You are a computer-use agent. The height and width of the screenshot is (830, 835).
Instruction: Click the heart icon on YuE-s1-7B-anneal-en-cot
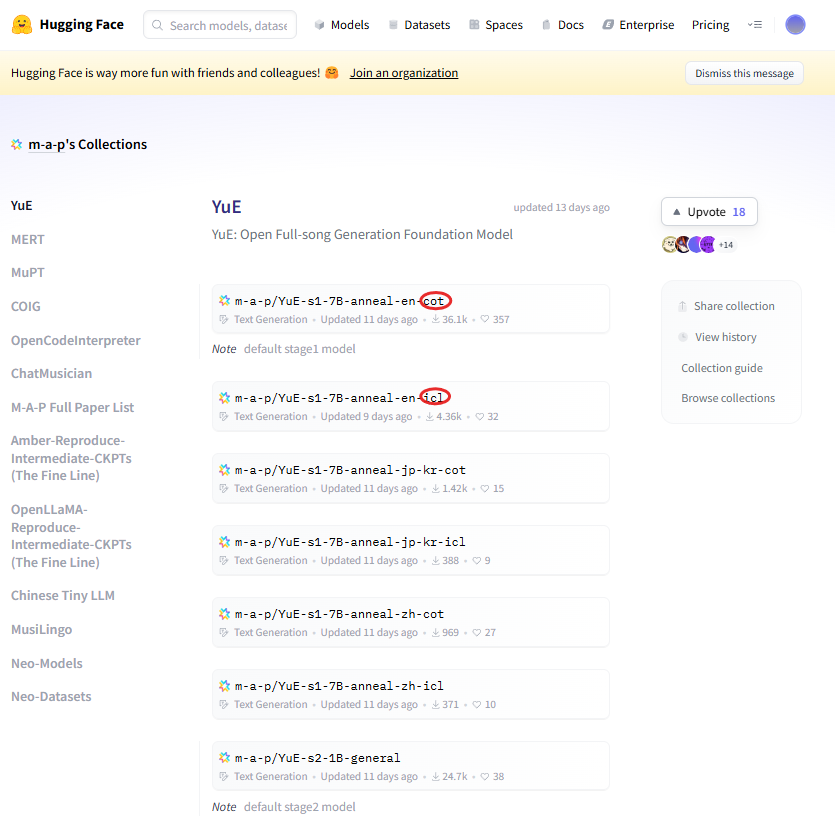click(x=485, y=319)
